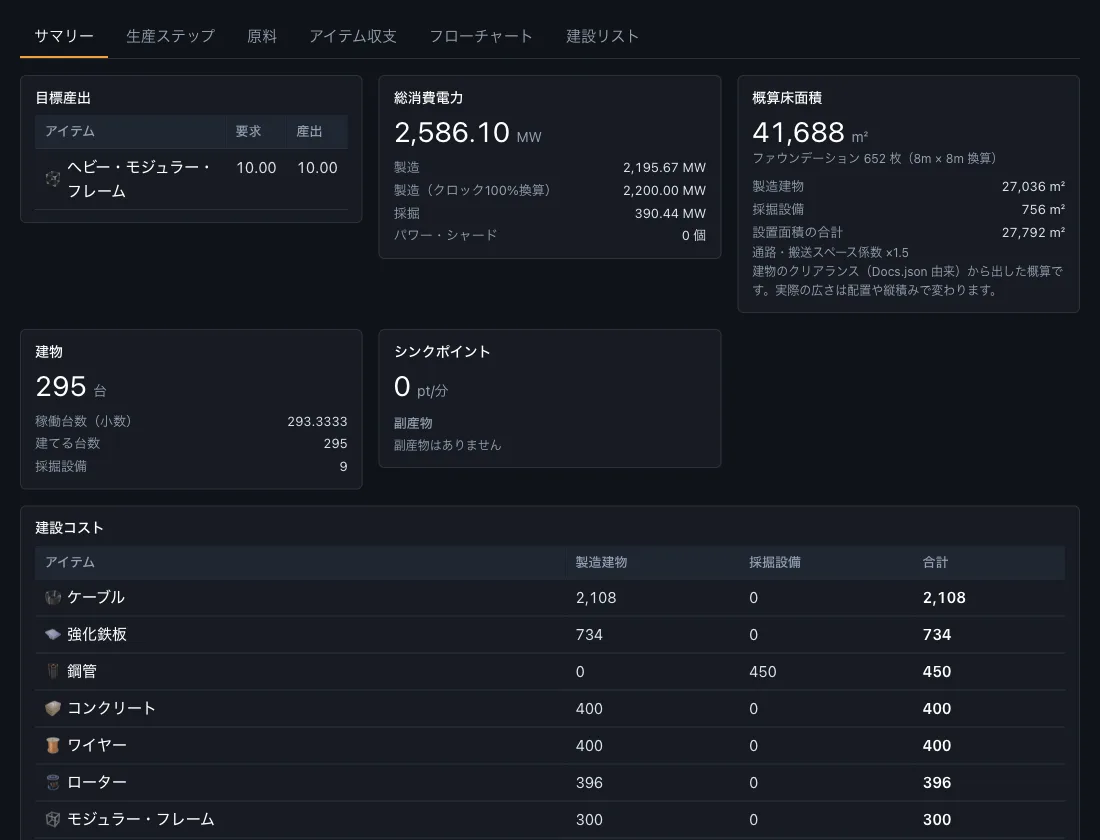Click the 鋼管 item icon
This screenshot has height=840, width=1100.
pyautogui.click(x=53, y=672)
